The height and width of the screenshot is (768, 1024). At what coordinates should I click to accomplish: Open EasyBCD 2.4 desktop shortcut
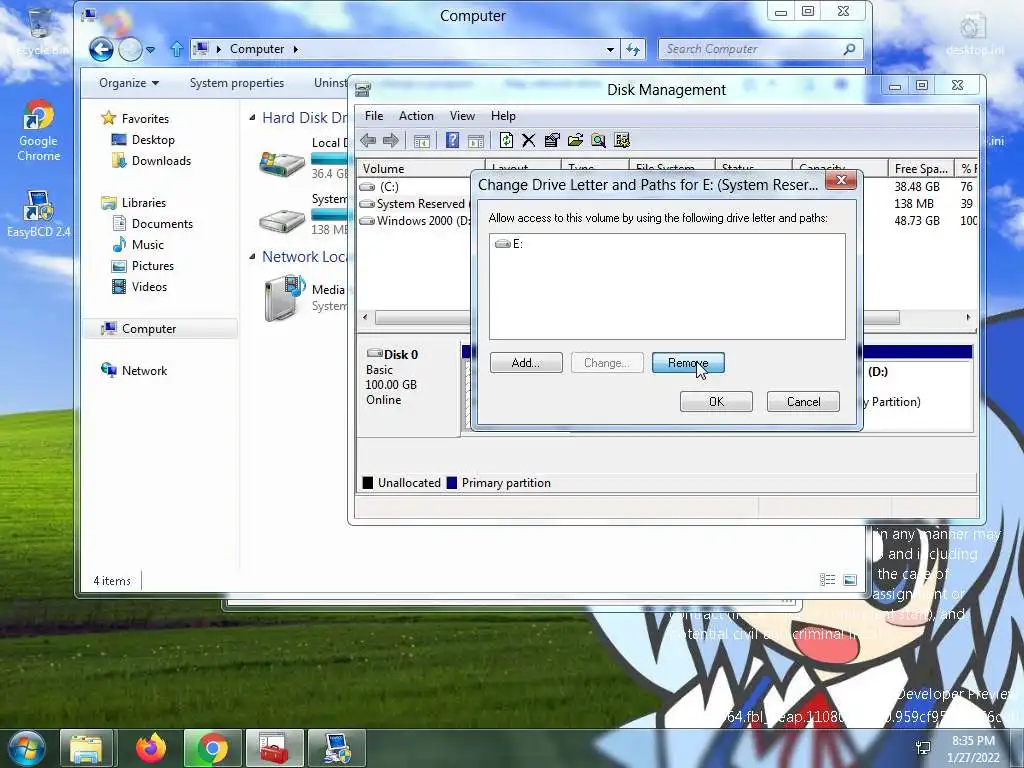tap(39, 214)
